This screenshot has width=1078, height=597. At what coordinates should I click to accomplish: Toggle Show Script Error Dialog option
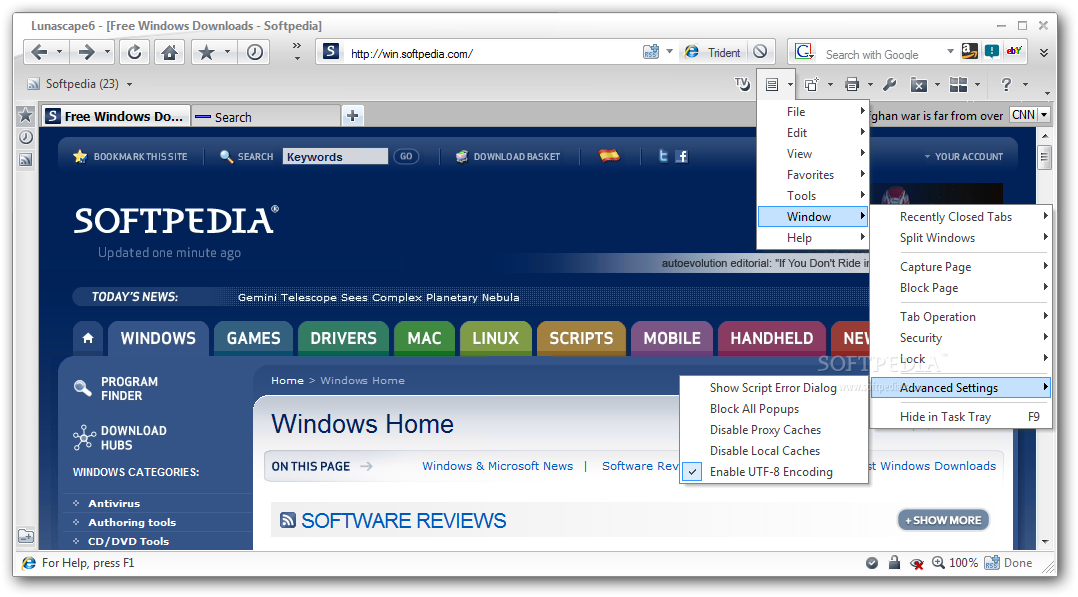point(773,388)
